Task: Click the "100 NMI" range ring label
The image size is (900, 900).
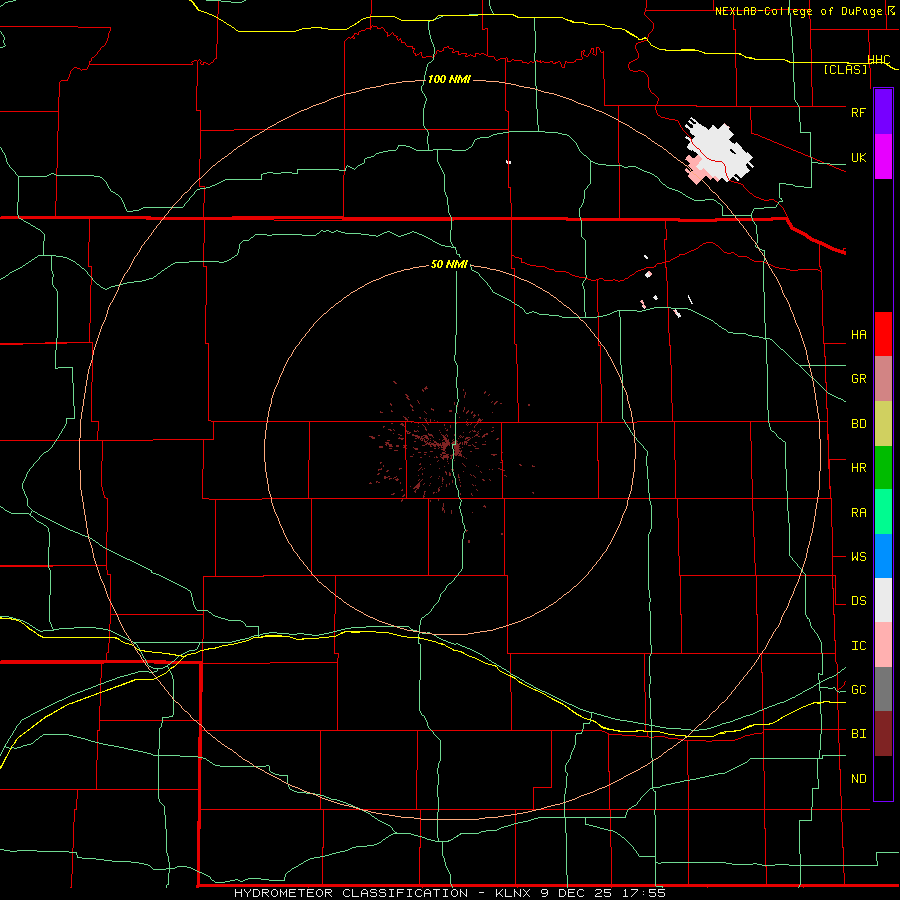Action: tap(449, 79)
